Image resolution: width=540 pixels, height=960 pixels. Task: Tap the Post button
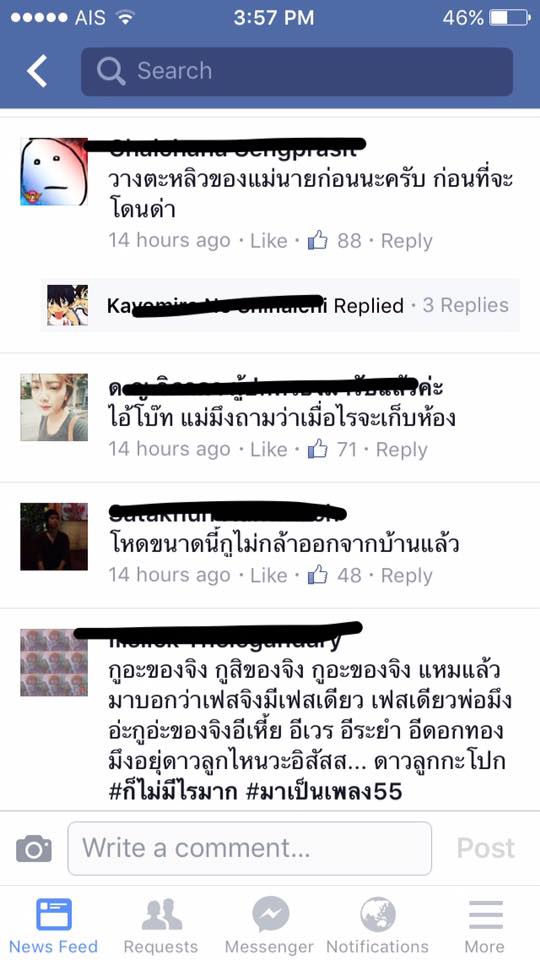click(x=486, y=849)
